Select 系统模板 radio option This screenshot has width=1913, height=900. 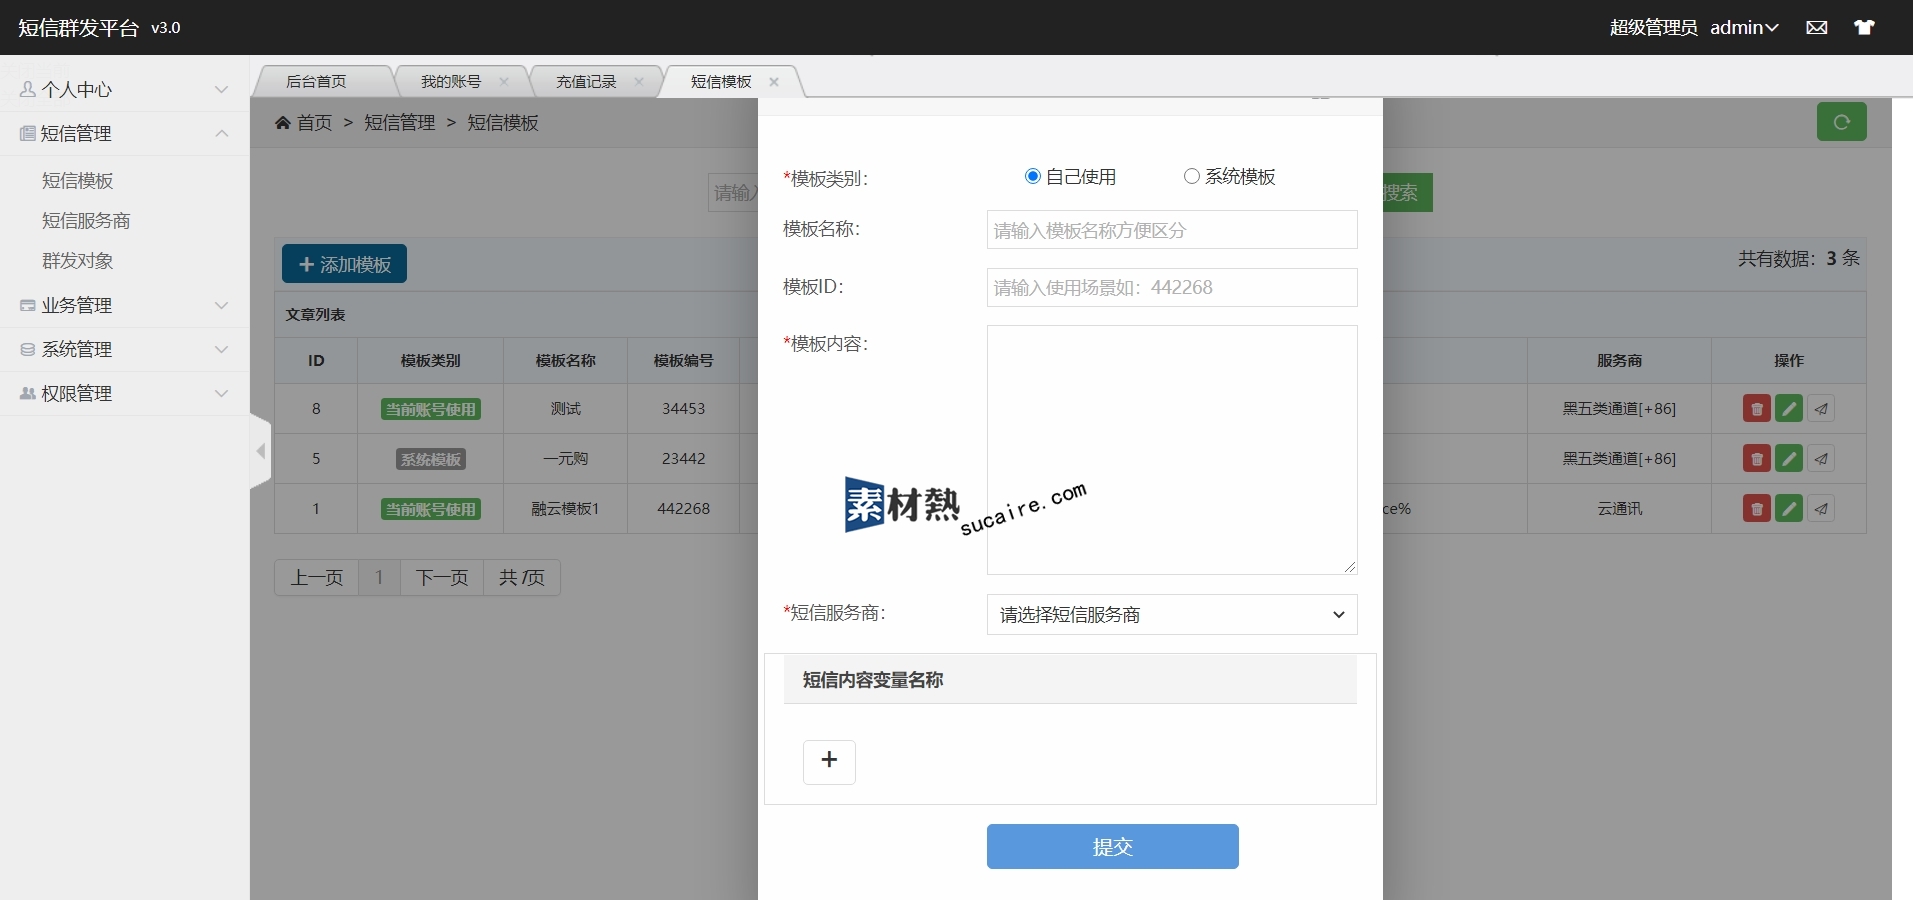[x=1191, y=177]
